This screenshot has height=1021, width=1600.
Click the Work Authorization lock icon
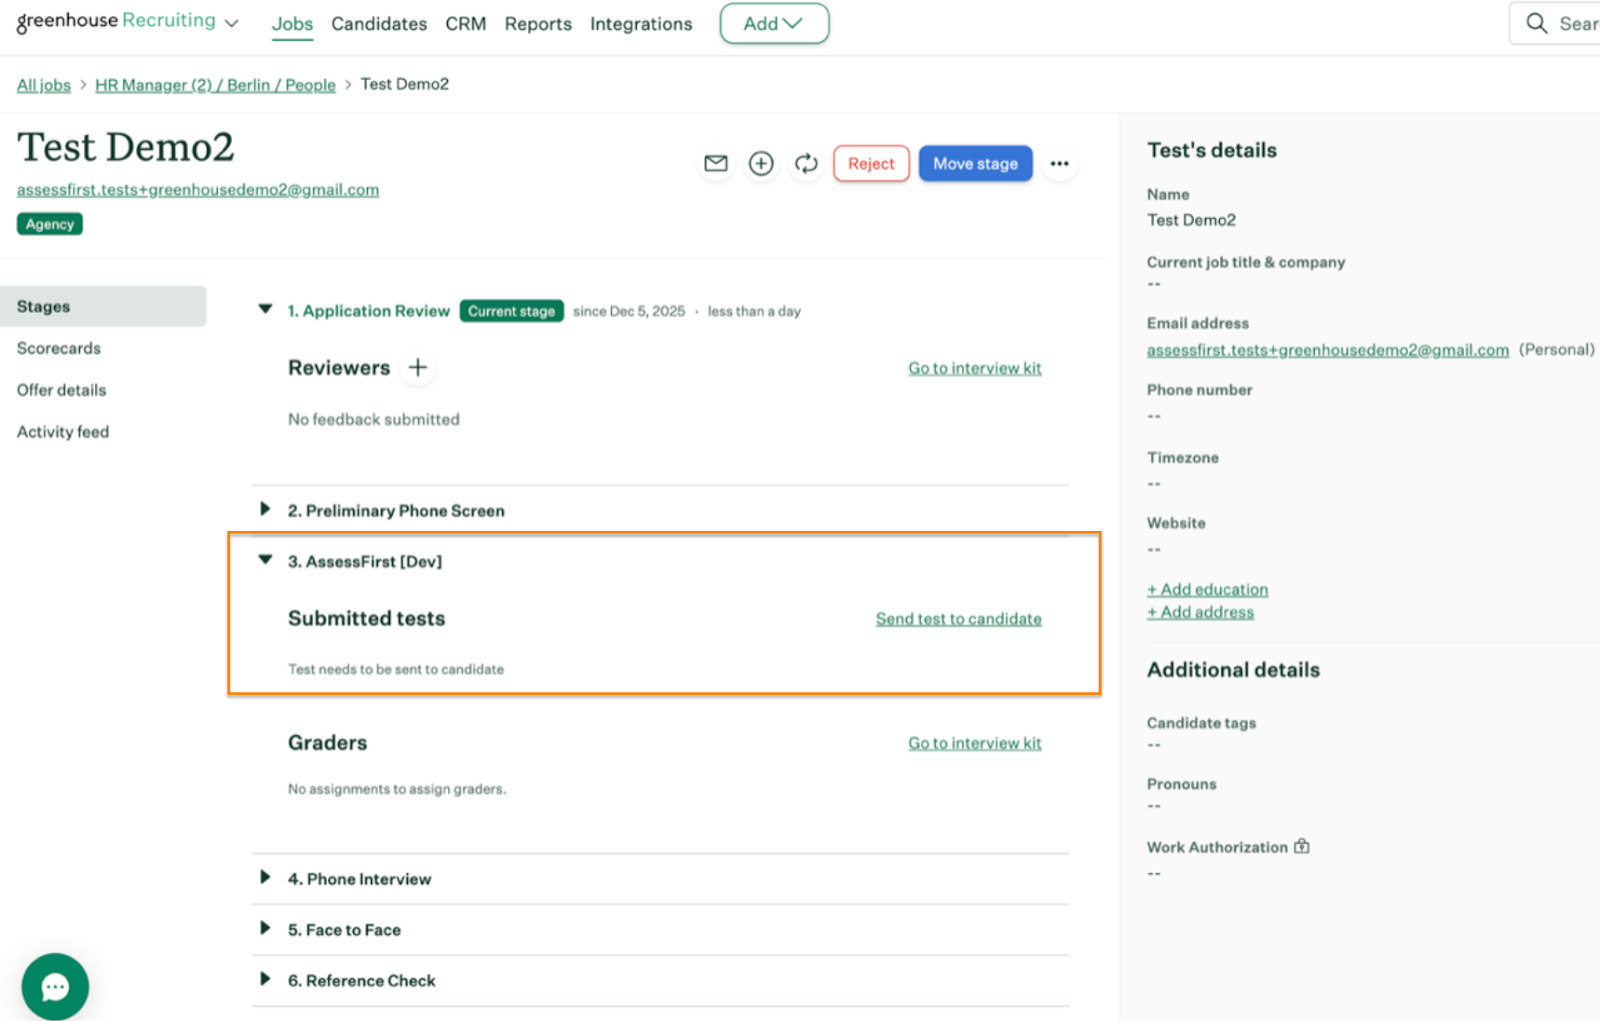tap(1301, 847)
